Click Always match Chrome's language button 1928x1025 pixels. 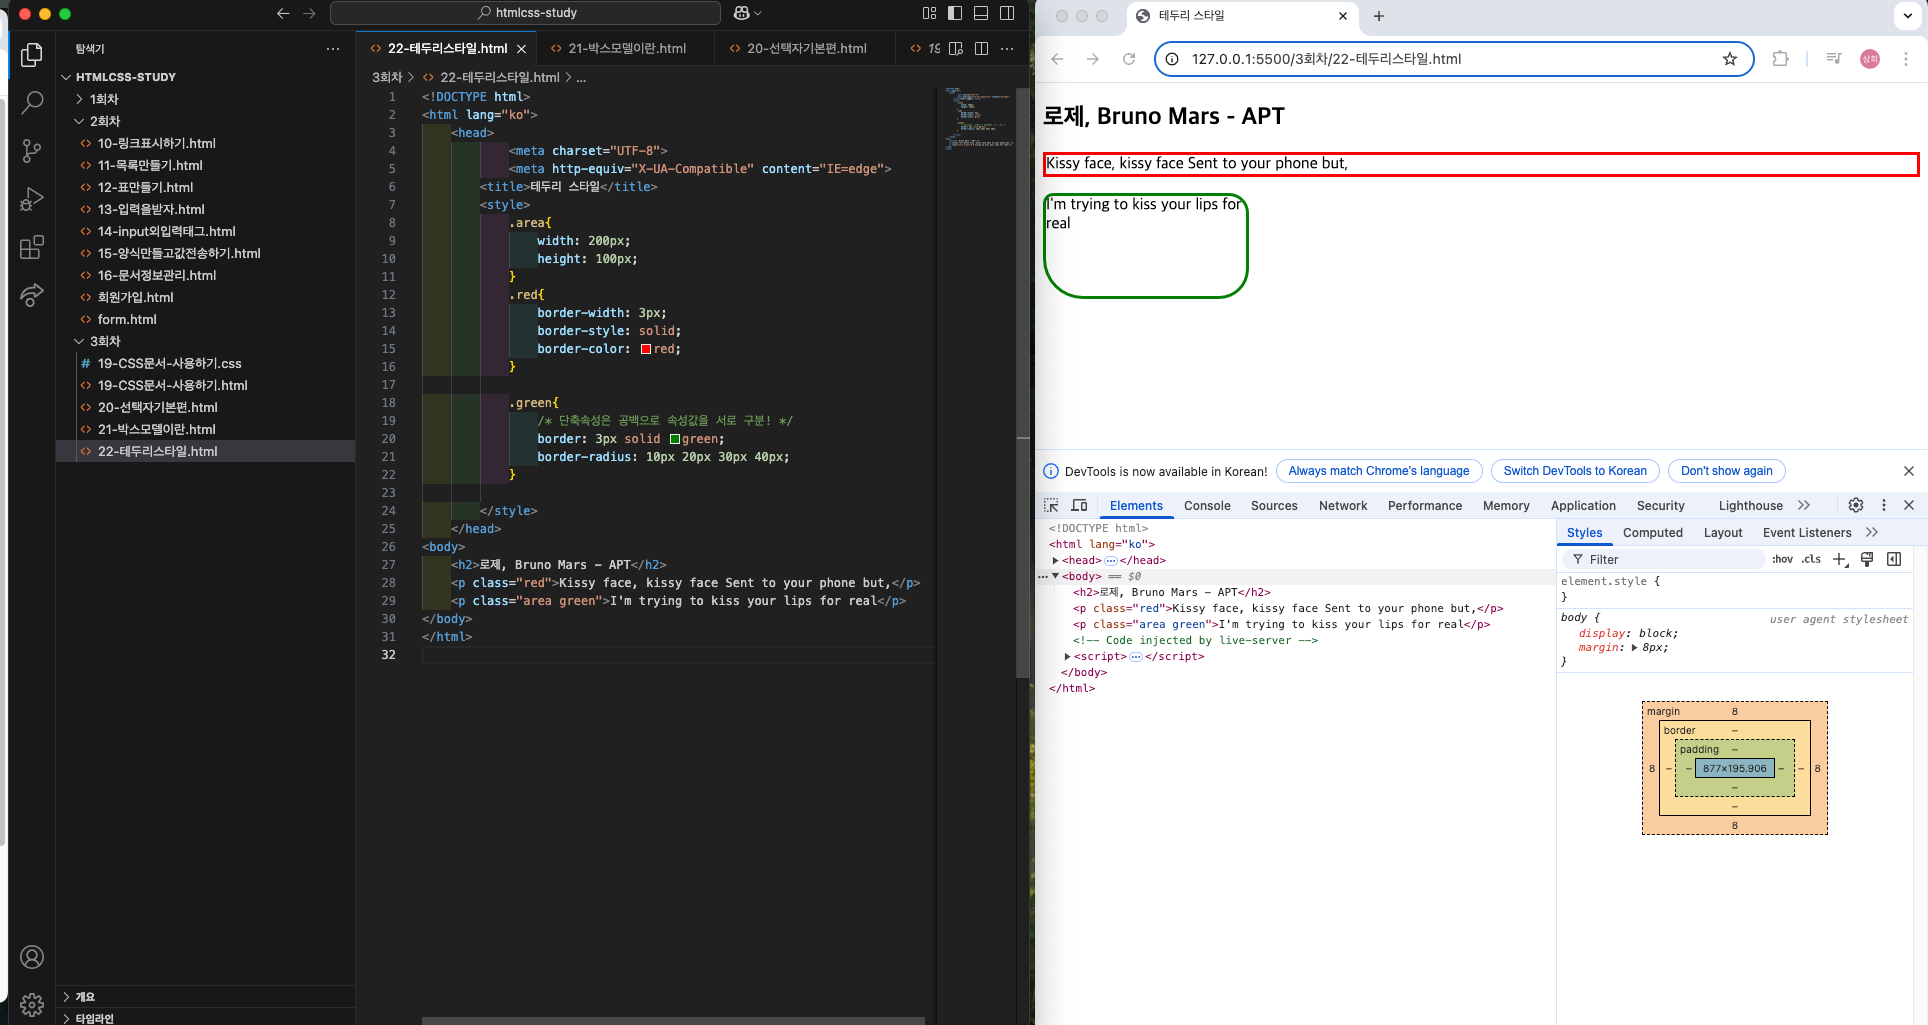[x=1379, y=471]
